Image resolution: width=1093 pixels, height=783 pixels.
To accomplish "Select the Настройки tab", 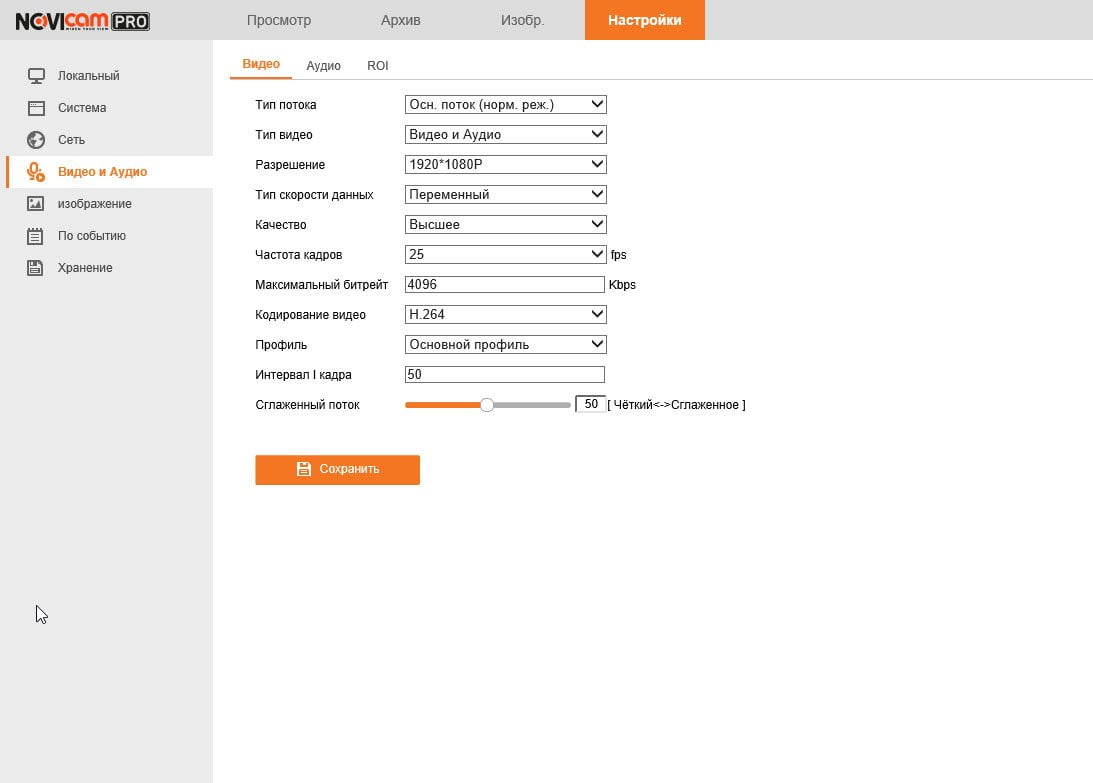I will point(645,20).
